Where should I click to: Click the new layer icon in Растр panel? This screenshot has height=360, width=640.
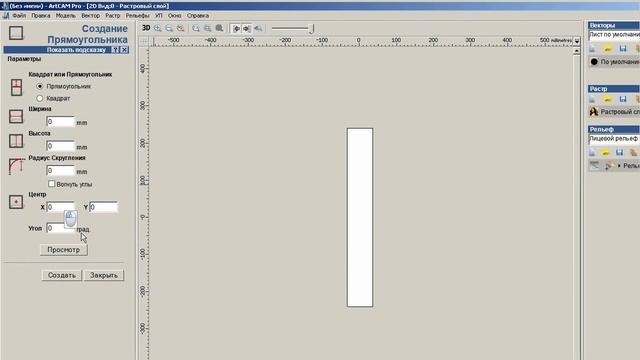point(592,99)
